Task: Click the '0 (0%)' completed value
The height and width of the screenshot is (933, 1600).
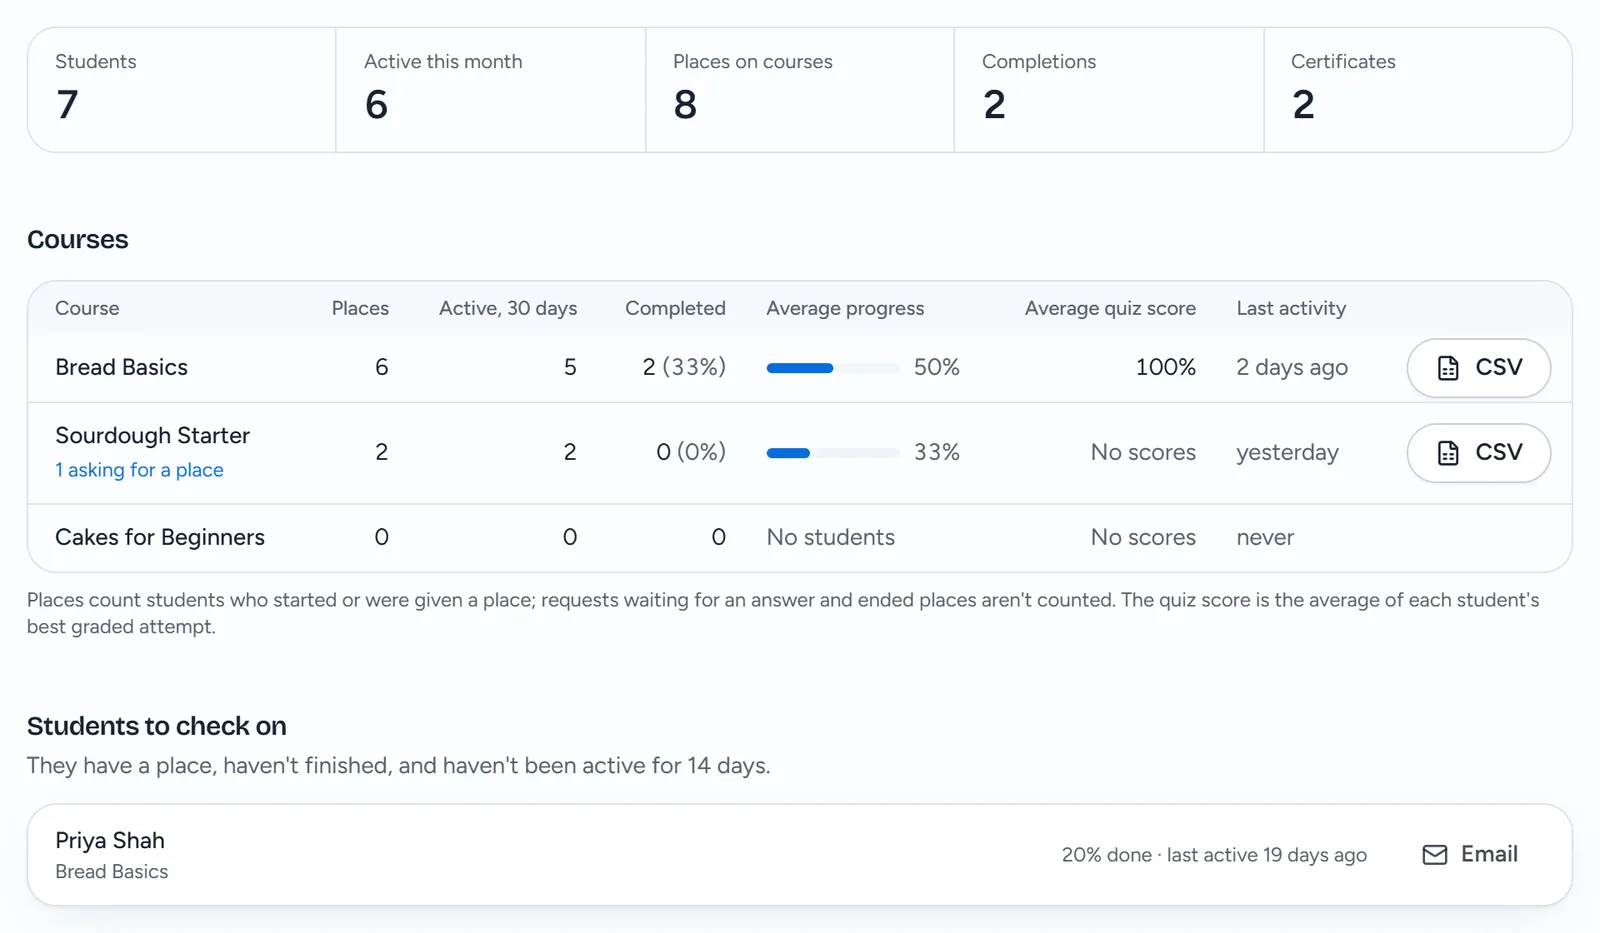Action: click(691, 452)
